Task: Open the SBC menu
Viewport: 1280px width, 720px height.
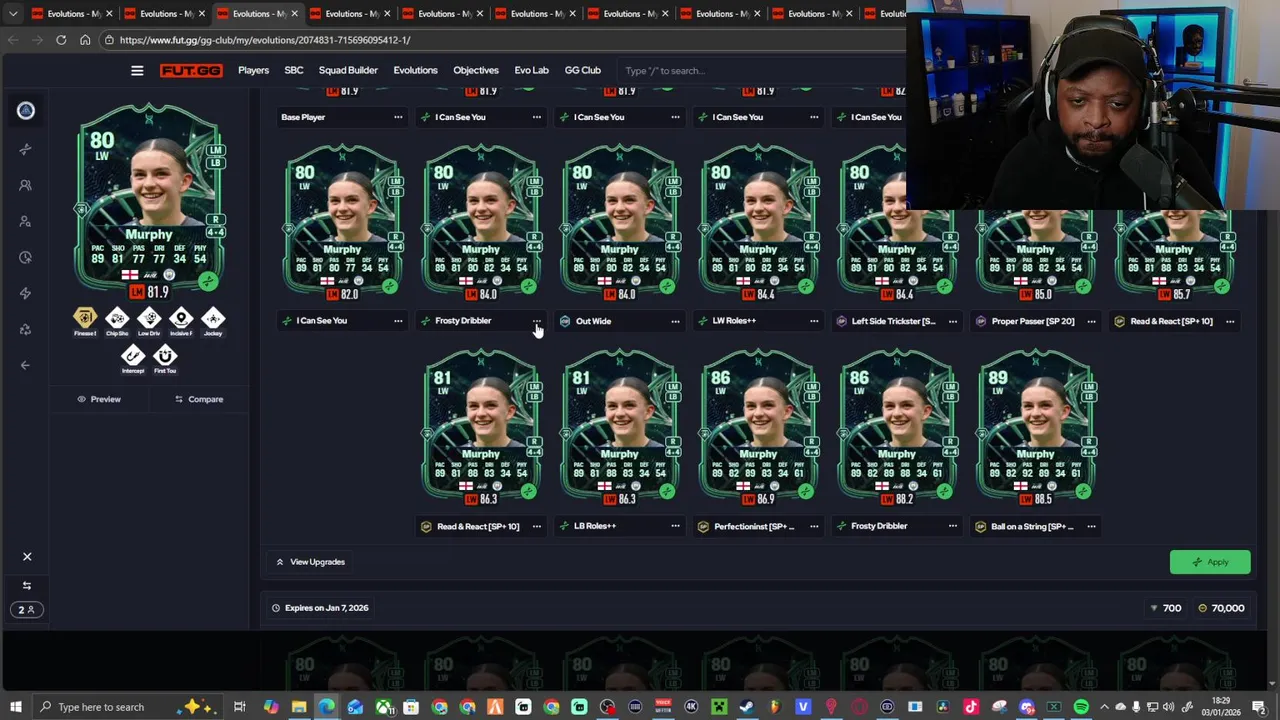Action: (x=294, y=70)
